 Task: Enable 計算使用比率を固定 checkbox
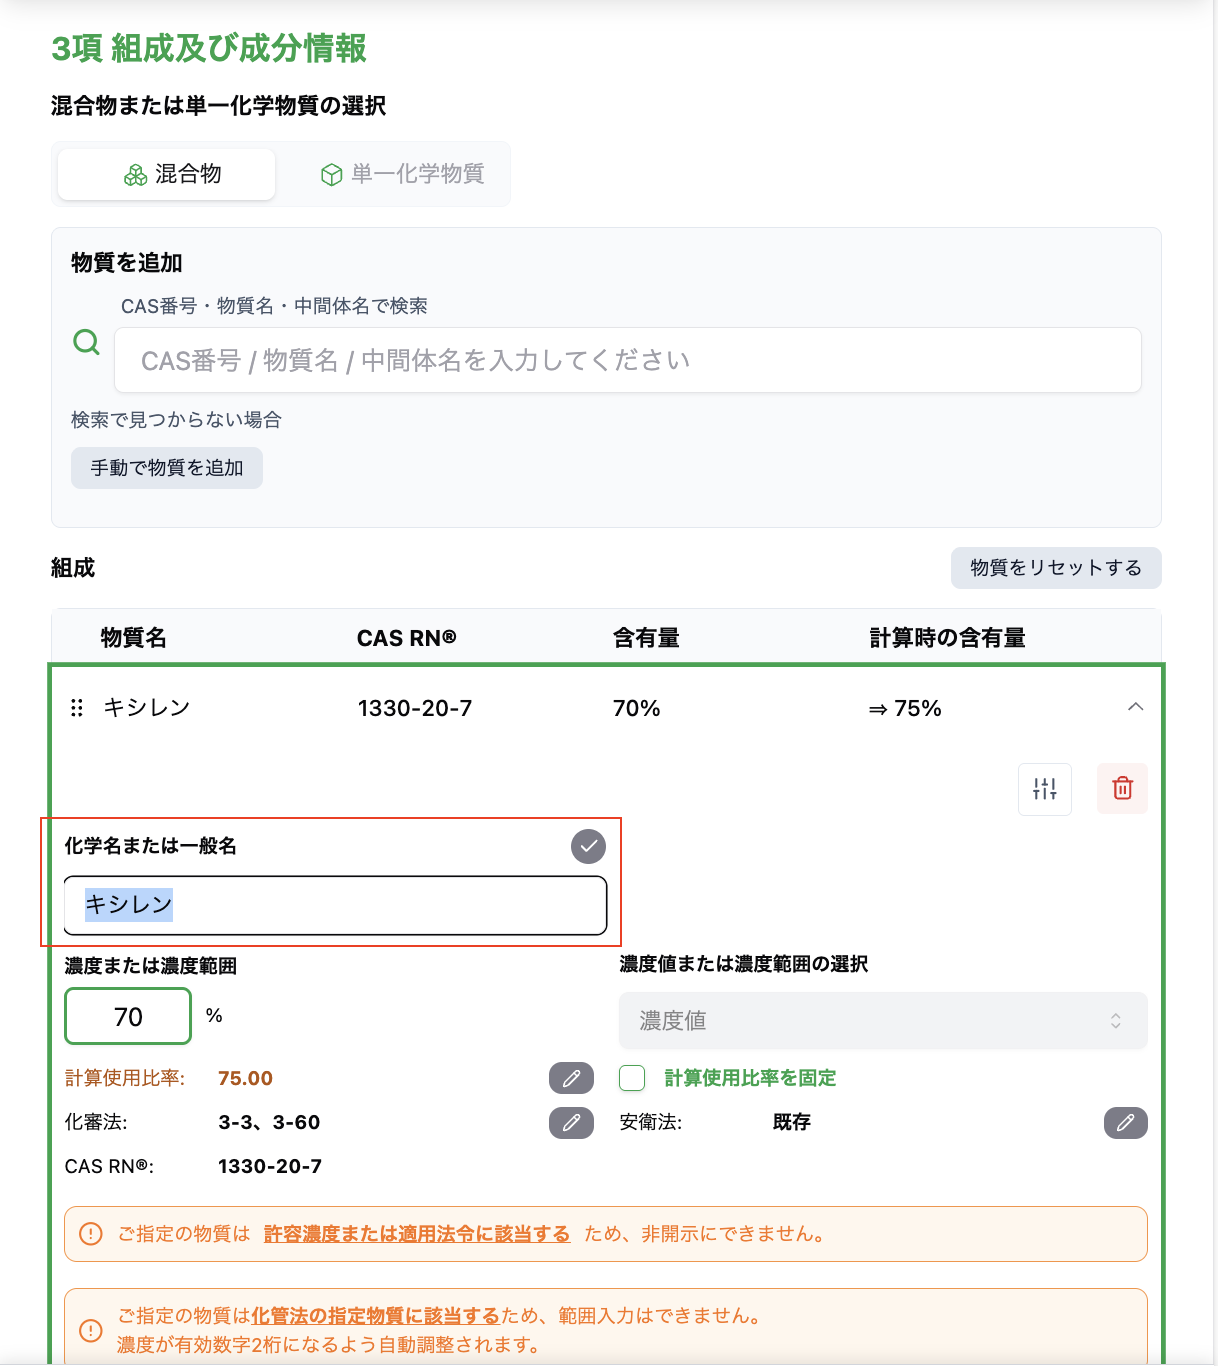[x=631, y=1078]
